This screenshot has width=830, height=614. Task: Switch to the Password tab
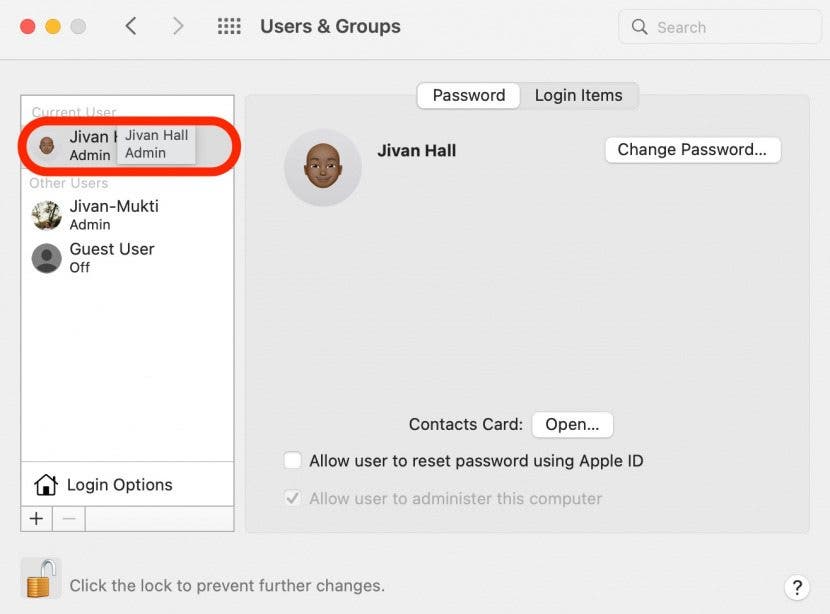(468, 95)
